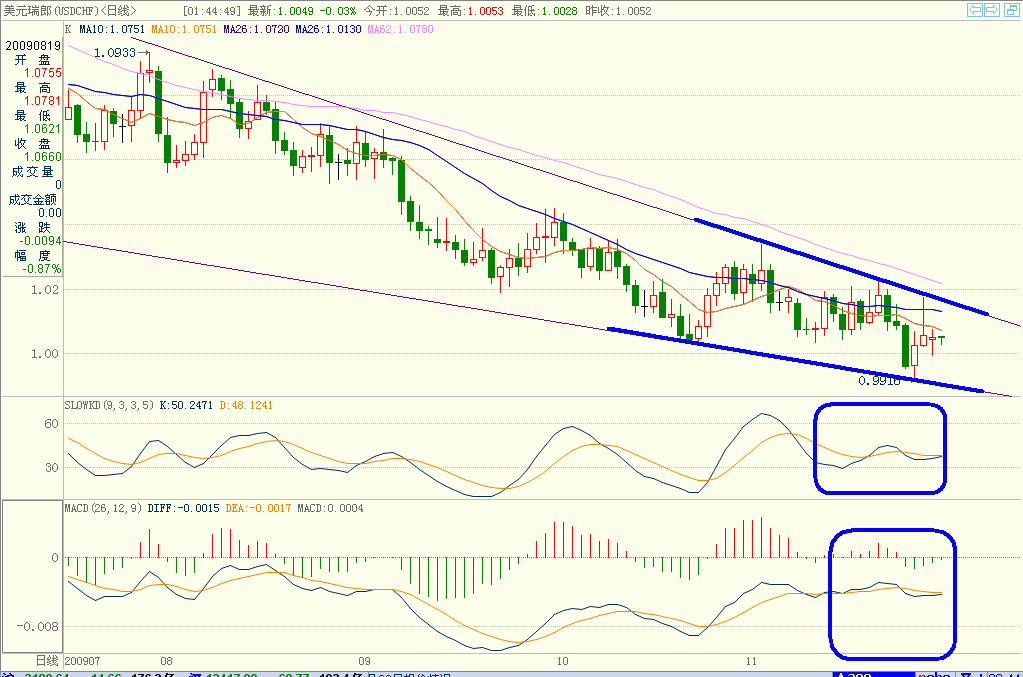Click the MACD(26,12,9) indicator name
Viewport: 1023px width, 677px height.
tap(103, 509)
